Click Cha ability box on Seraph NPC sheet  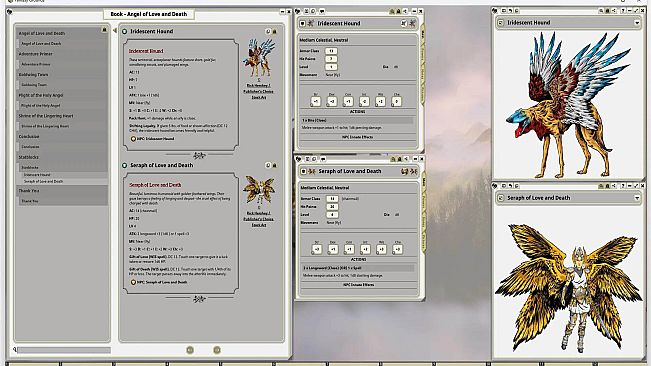(397, 249)
